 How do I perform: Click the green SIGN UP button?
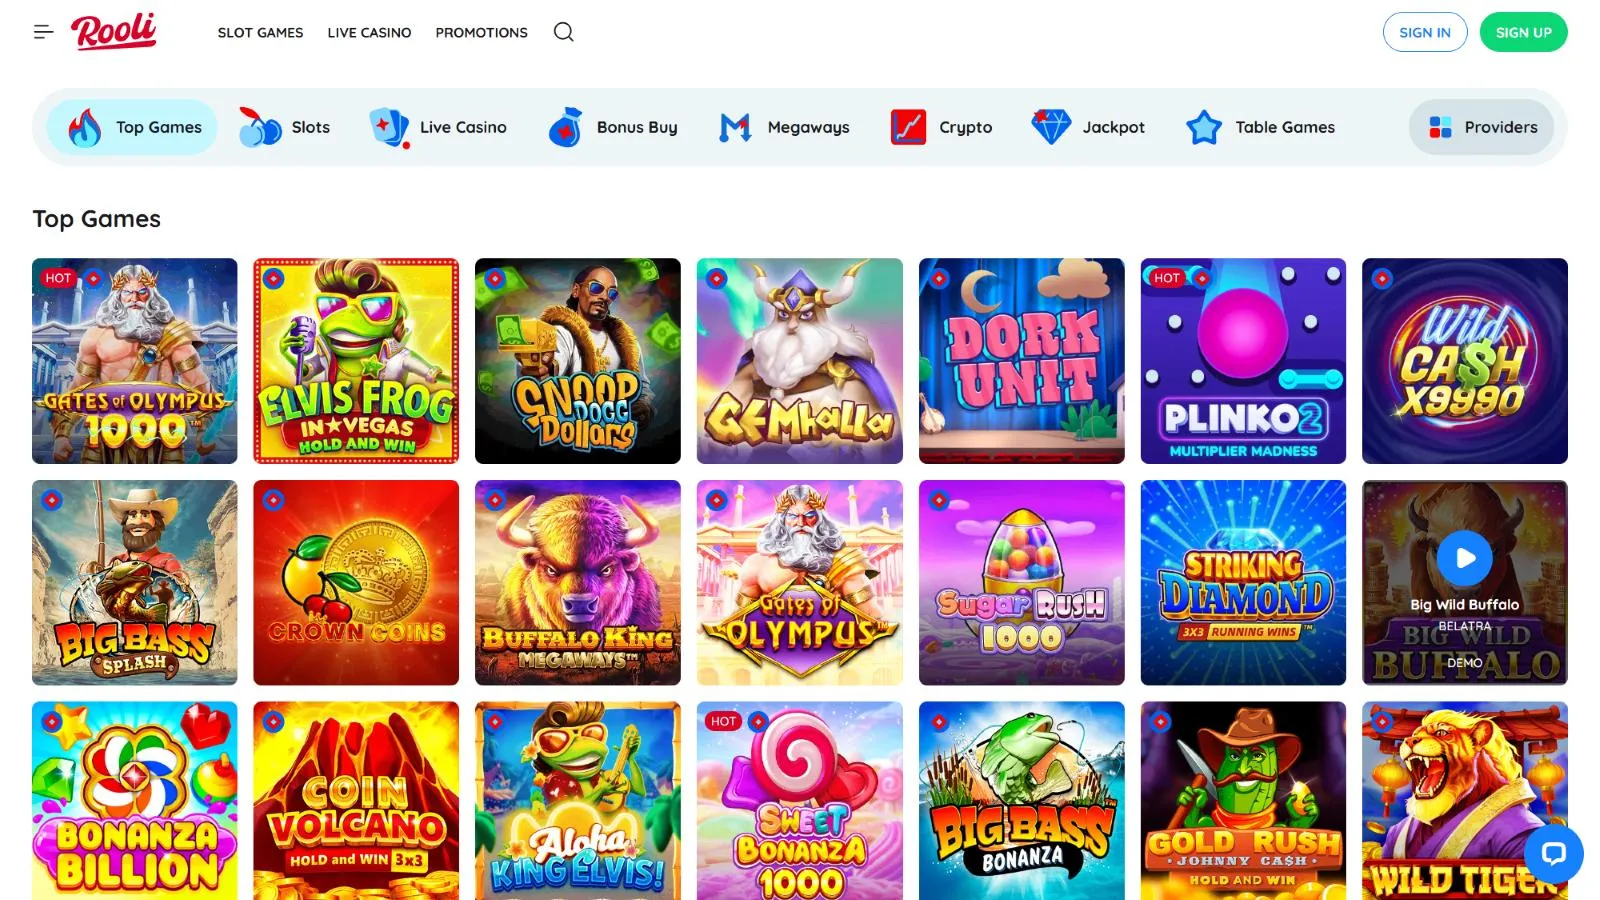click(x=1523, y=32)
